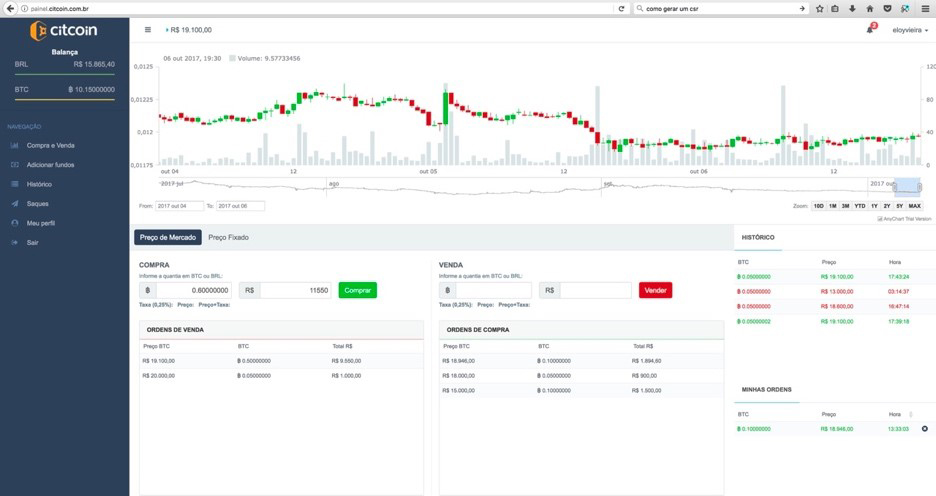Bookmark this page with the star icon

point(820,8)
